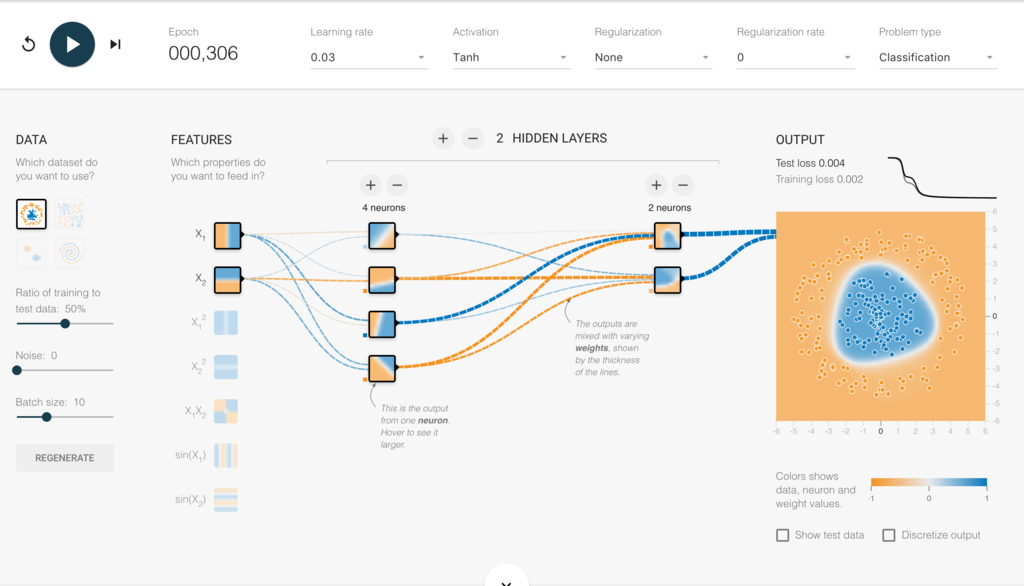Viewport: 1024px width, 586px height.
Task: Select the bottom neuron in the second hidden layer
Action: [667, 280]
